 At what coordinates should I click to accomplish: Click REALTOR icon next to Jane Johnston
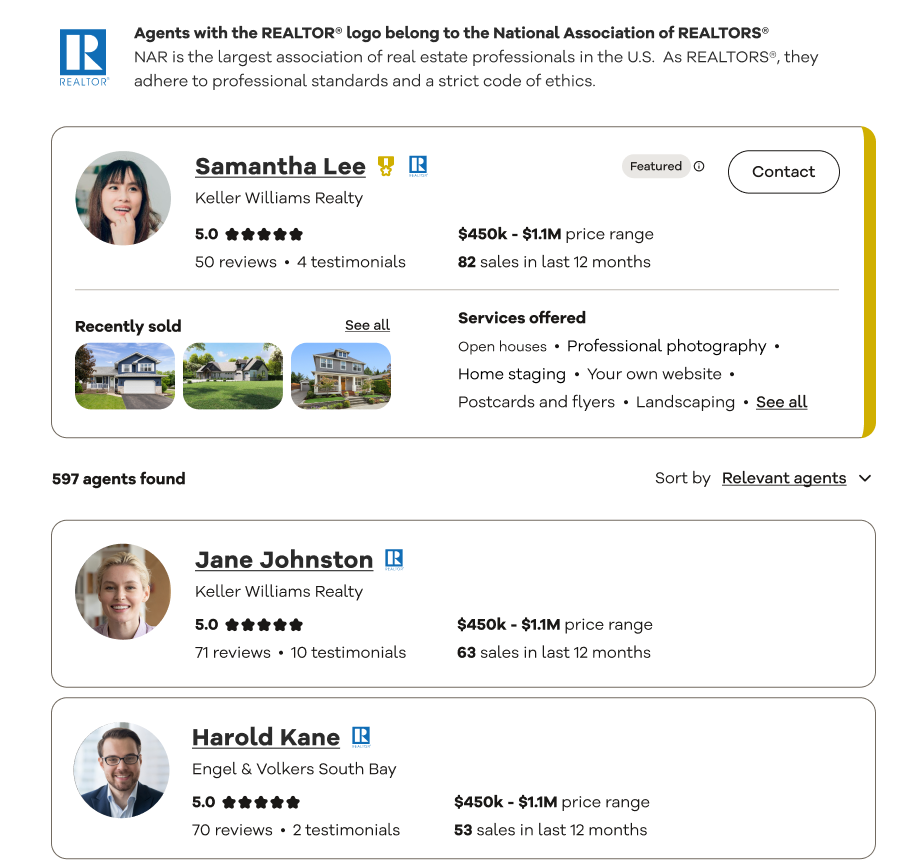[394, 559]
